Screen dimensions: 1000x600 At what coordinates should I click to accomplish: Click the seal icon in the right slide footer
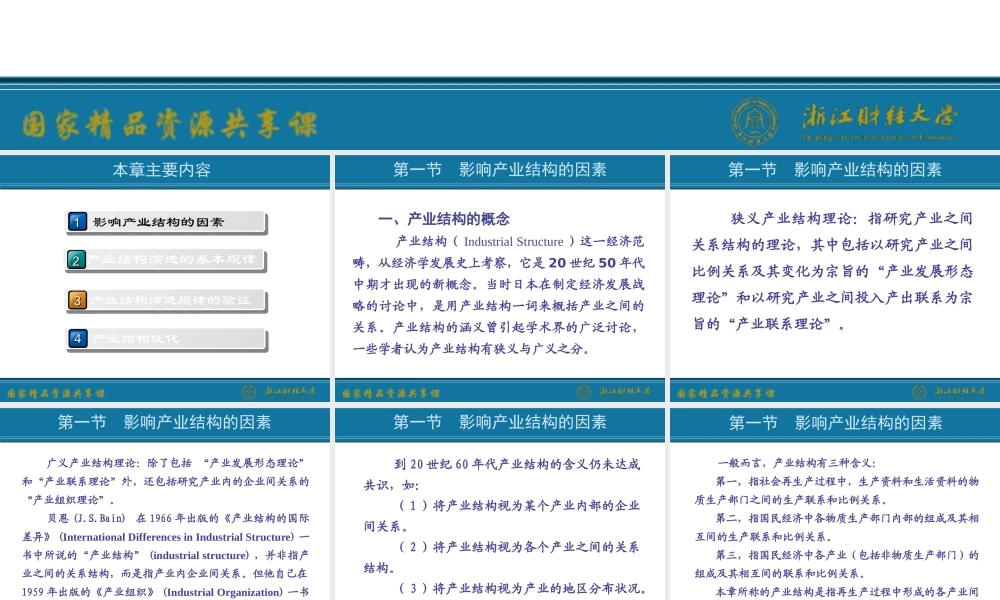[x=917, y=392]
